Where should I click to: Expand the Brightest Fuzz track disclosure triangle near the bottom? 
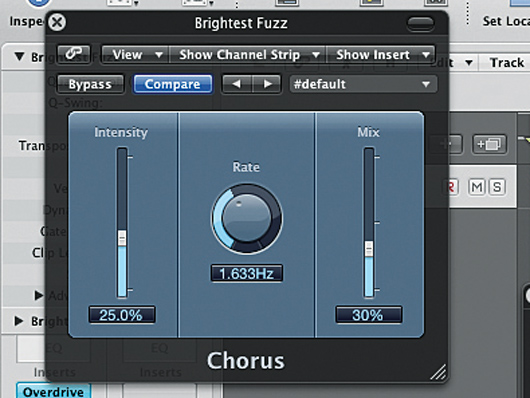tap(19, 321)
